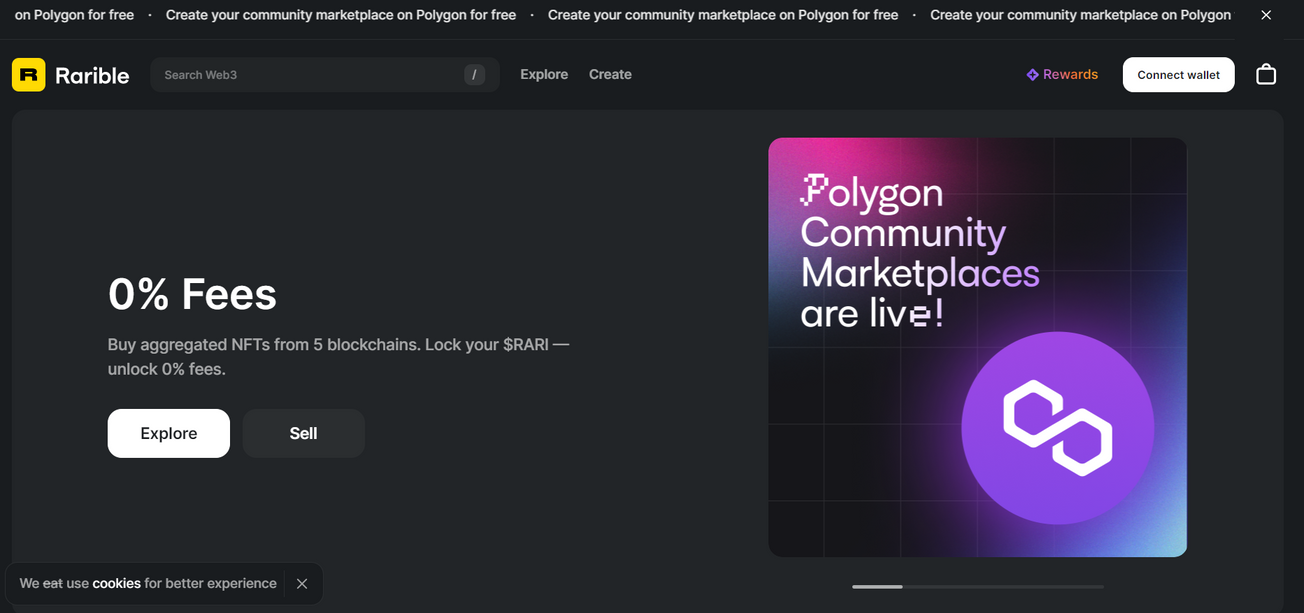The width and height of the screenshot is (1304, 613).
Task: Click 'Buy aggregated NFTs from 5 blockchains' text
Action: 264,344
